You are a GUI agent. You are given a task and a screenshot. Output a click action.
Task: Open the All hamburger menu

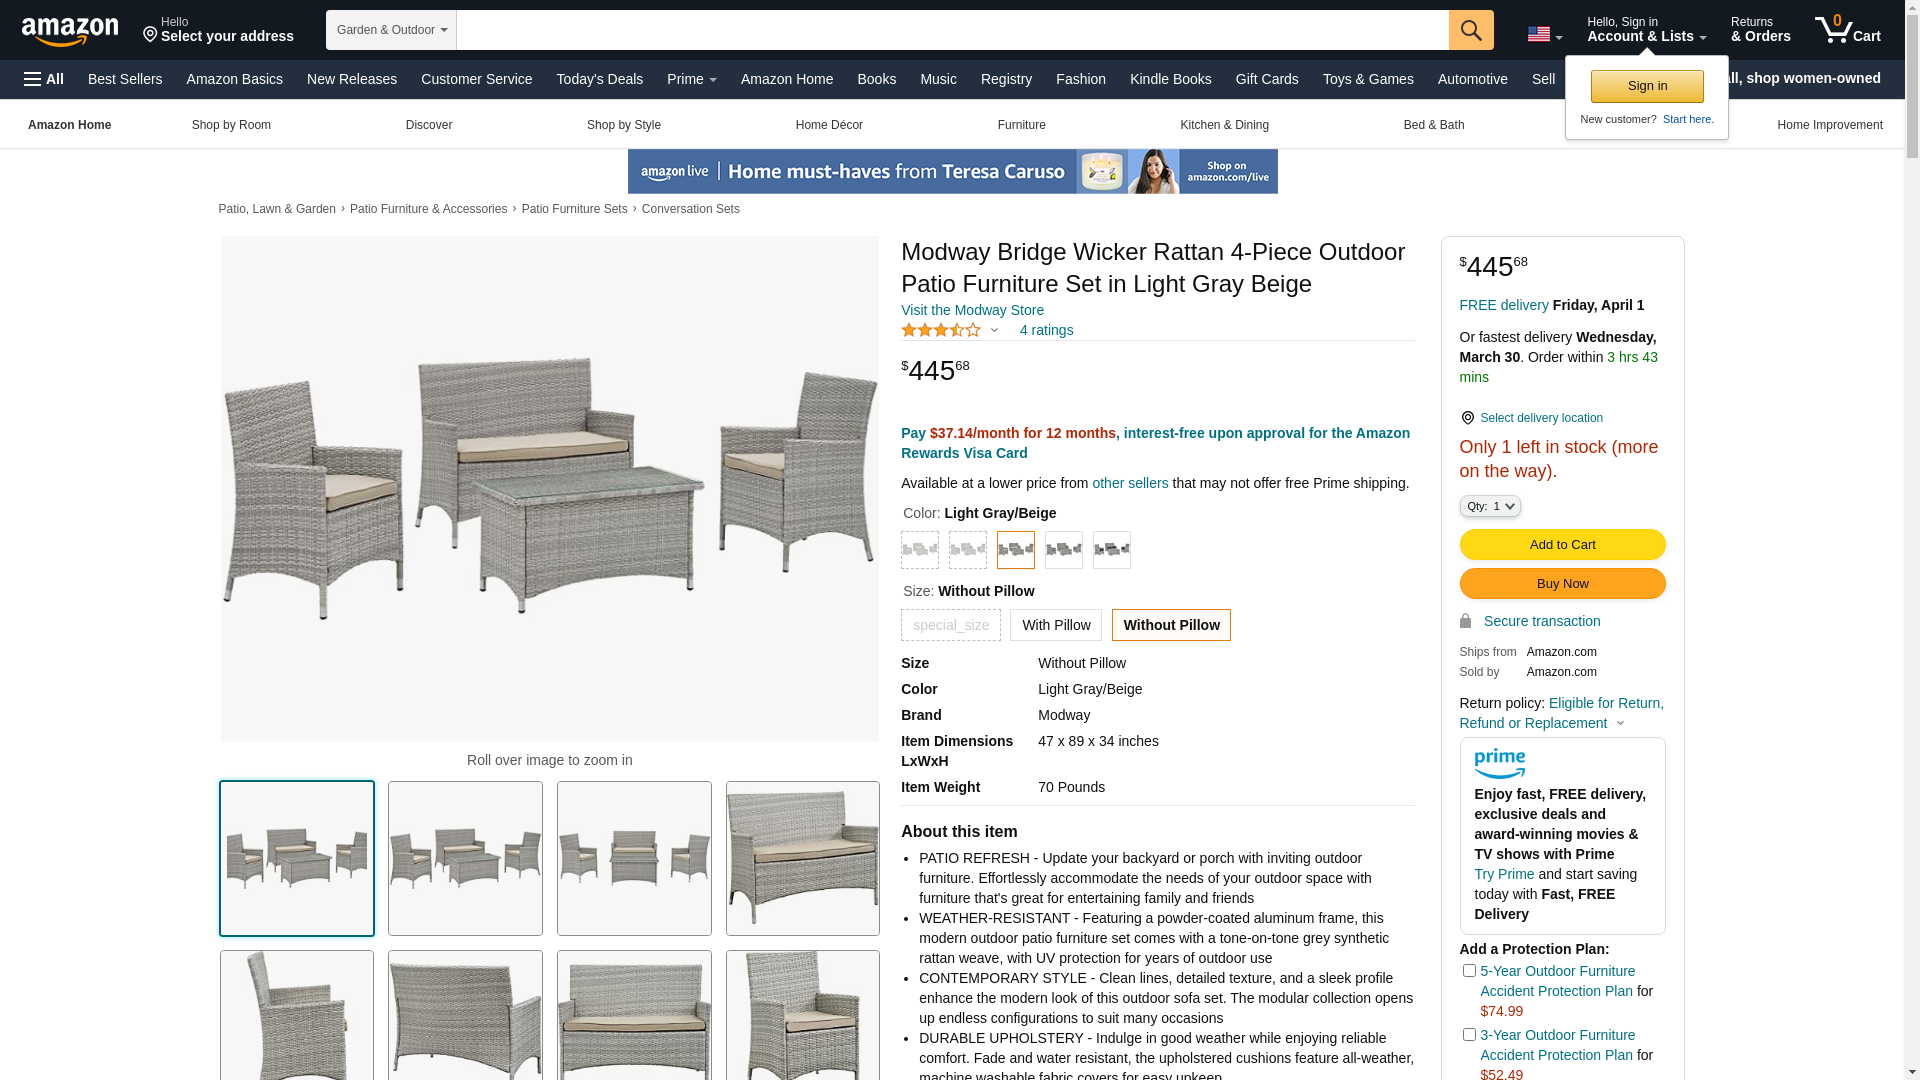click(x=44, y=79)
